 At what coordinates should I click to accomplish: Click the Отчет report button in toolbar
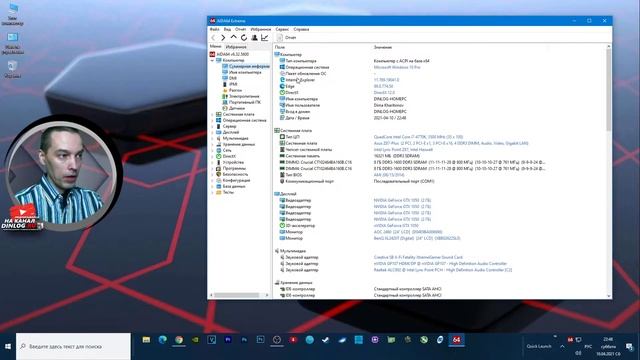286,38
